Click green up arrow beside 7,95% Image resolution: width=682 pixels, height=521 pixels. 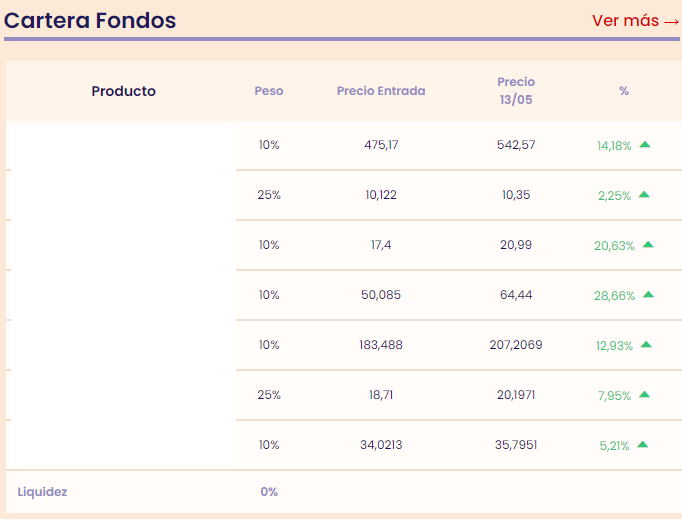click(x=644, y=395)
